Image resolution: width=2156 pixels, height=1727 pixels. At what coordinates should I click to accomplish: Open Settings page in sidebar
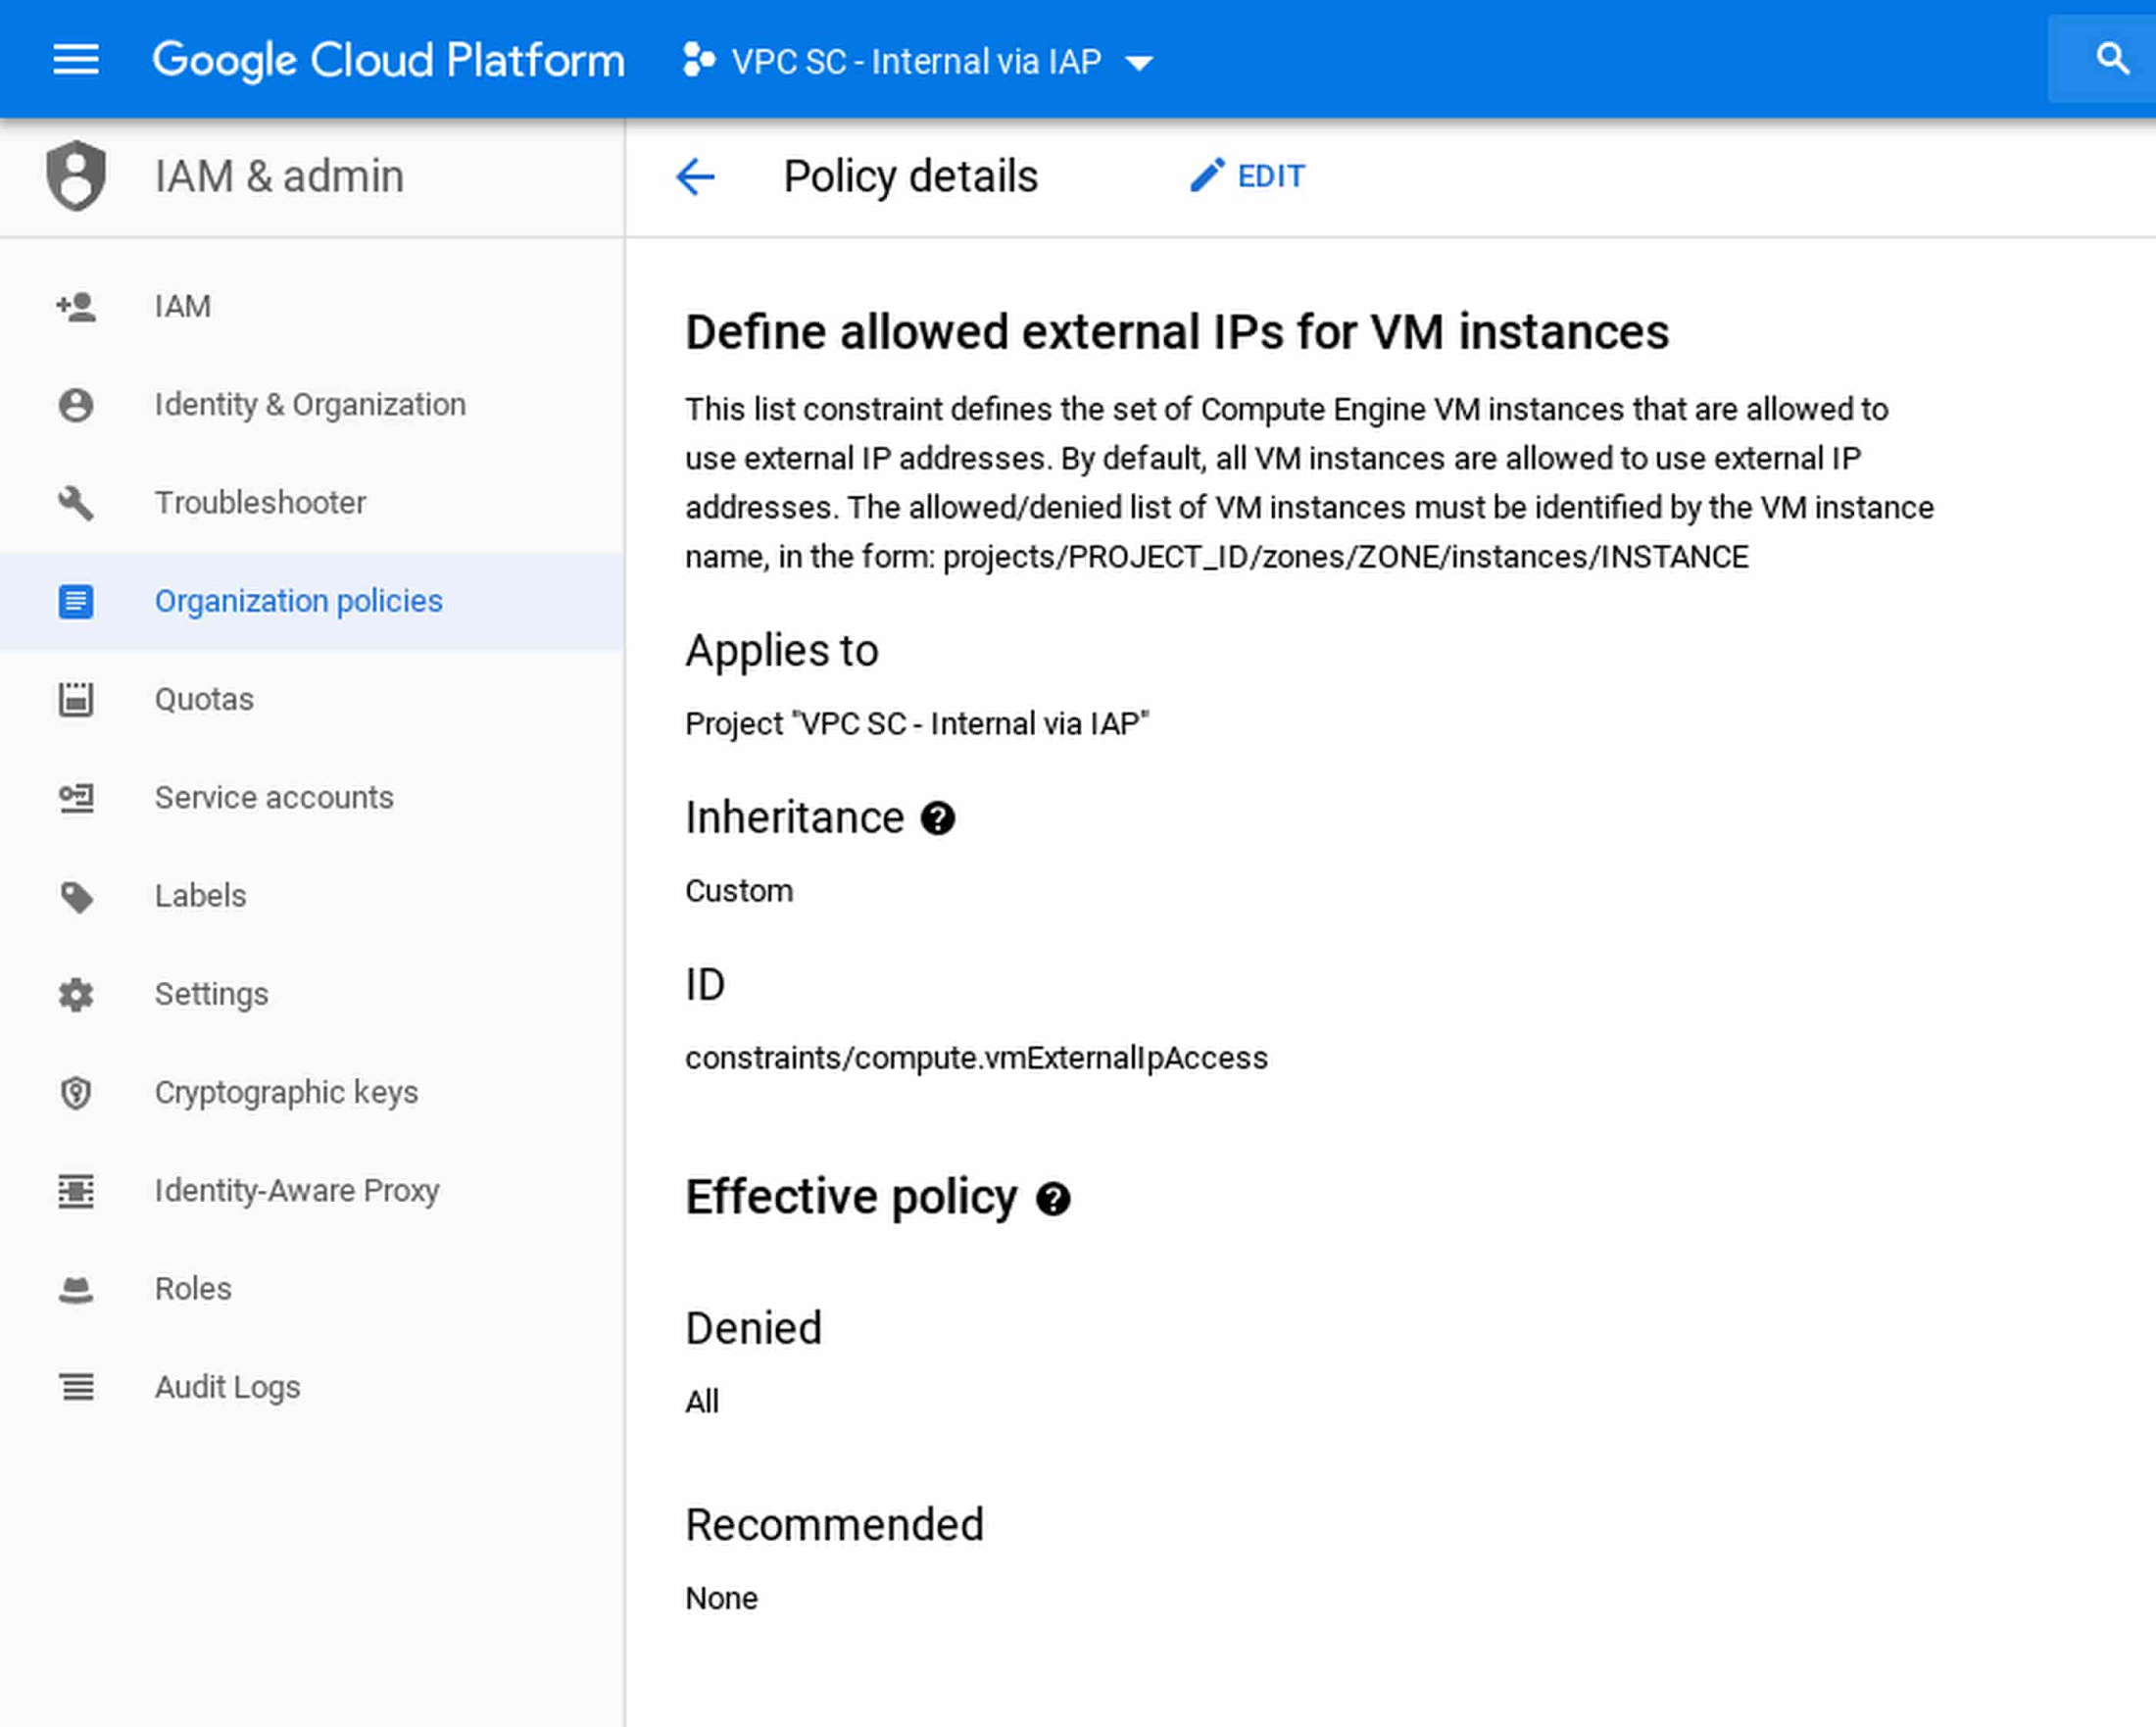point(312,994)
